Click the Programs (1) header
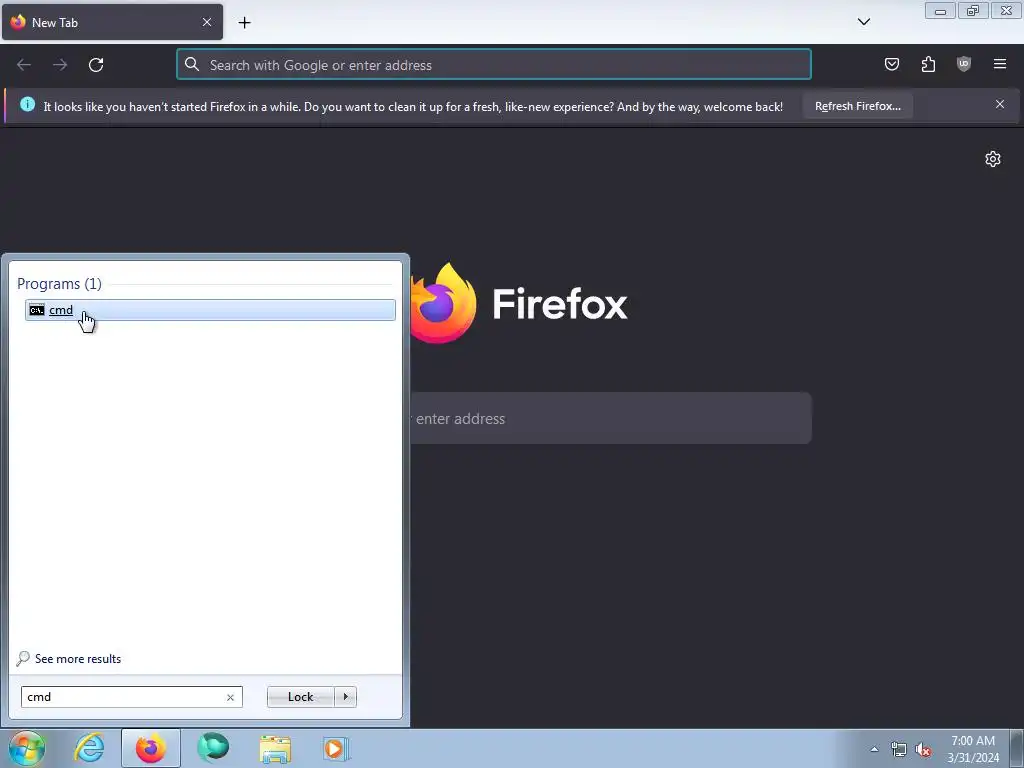 pos(59,283)
